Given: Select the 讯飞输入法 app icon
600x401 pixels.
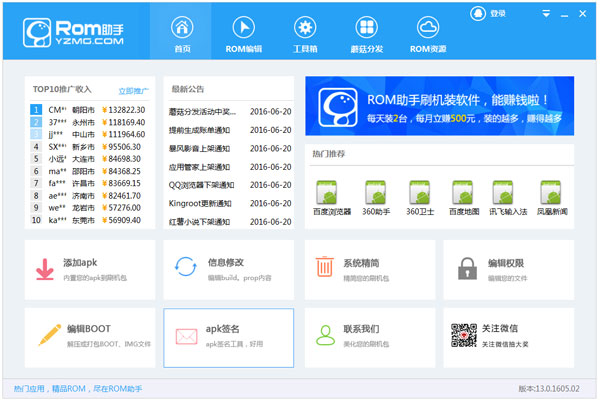Looking at the screenshot, I should coord(502,192).
